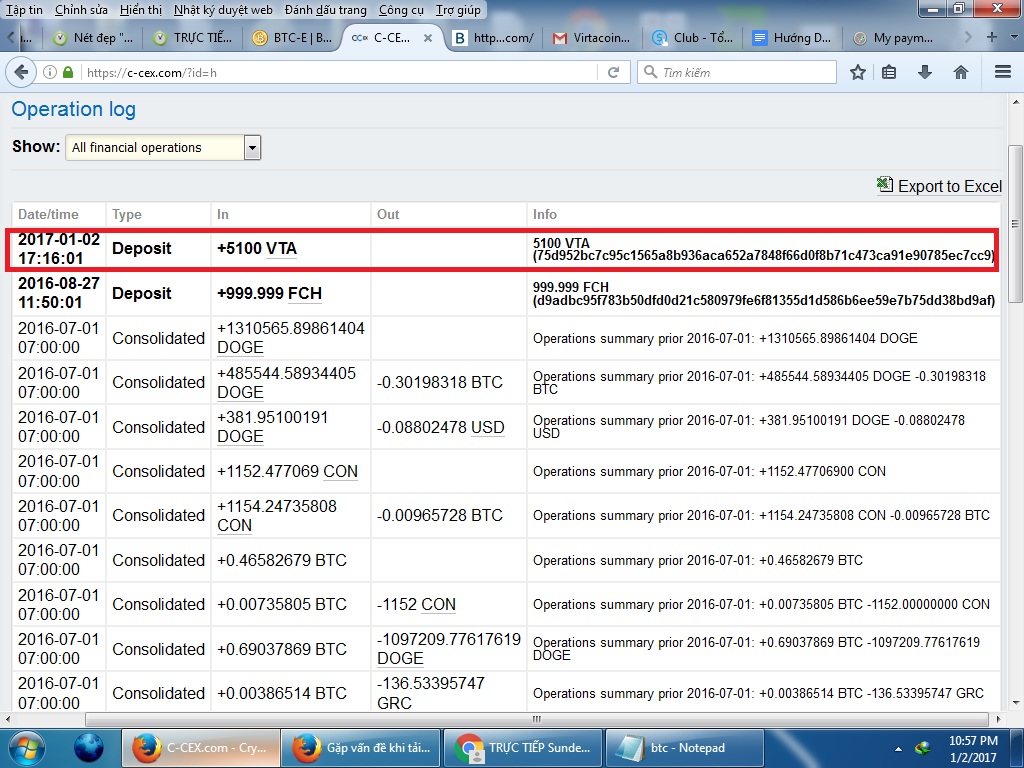This screenshot has width=1024, height=768.
Task: Click the FCH currency link
Action: coord(304,293)
